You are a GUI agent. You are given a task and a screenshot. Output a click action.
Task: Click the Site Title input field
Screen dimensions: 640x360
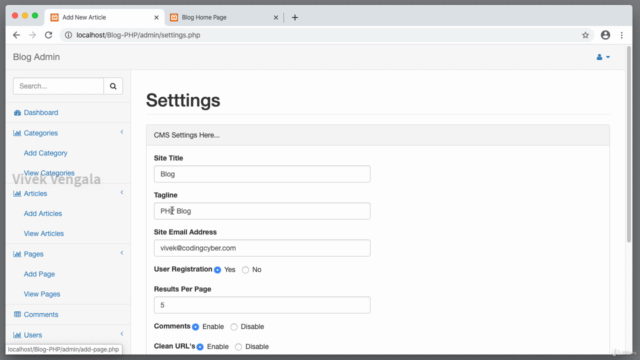(262, 174)
